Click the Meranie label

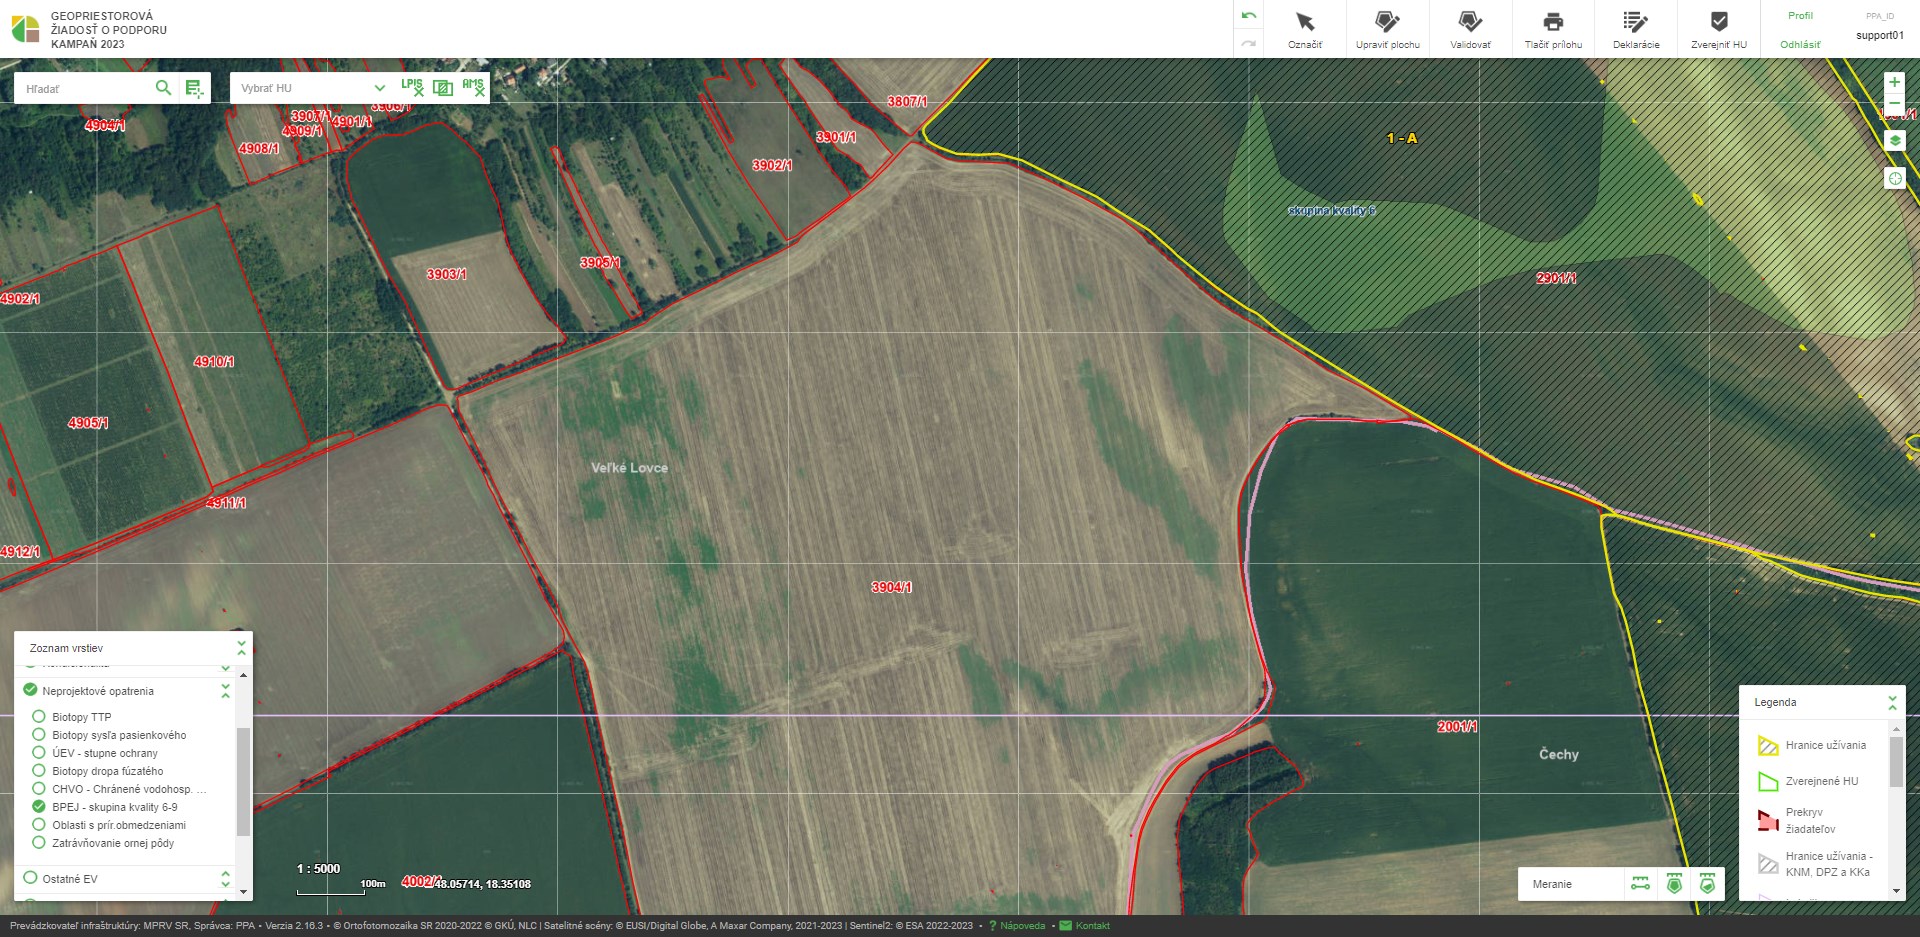point(1552,884)
